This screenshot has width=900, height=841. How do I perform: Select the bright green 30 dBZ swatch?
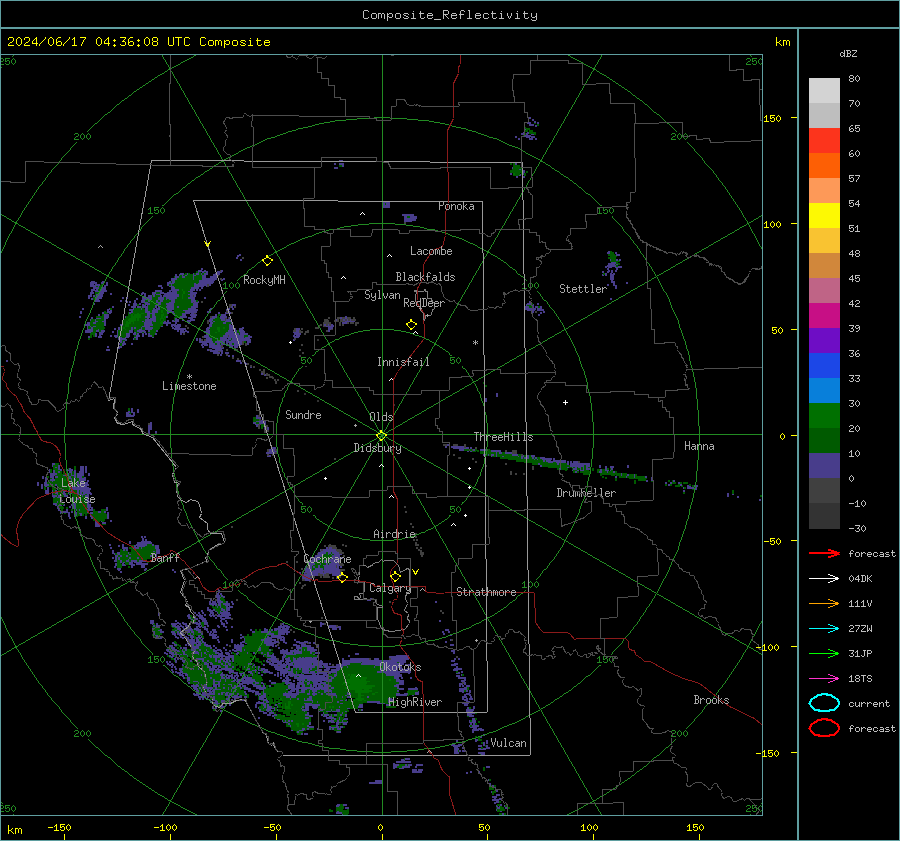824,416
